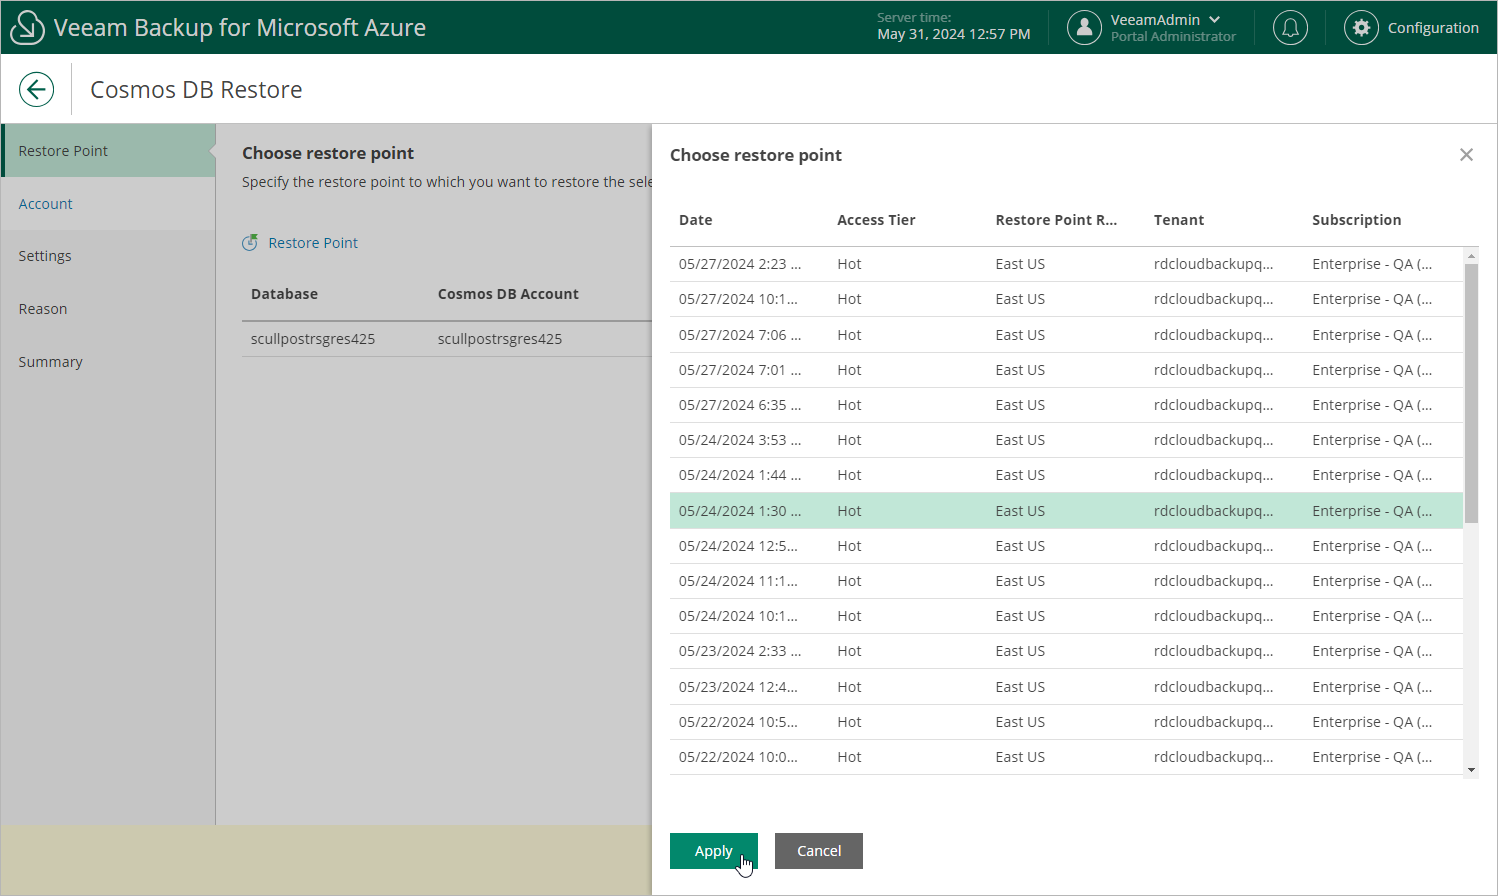
Task: Select restore point 05/27/2024 10:1...
Action: [x=1066, y=299]
